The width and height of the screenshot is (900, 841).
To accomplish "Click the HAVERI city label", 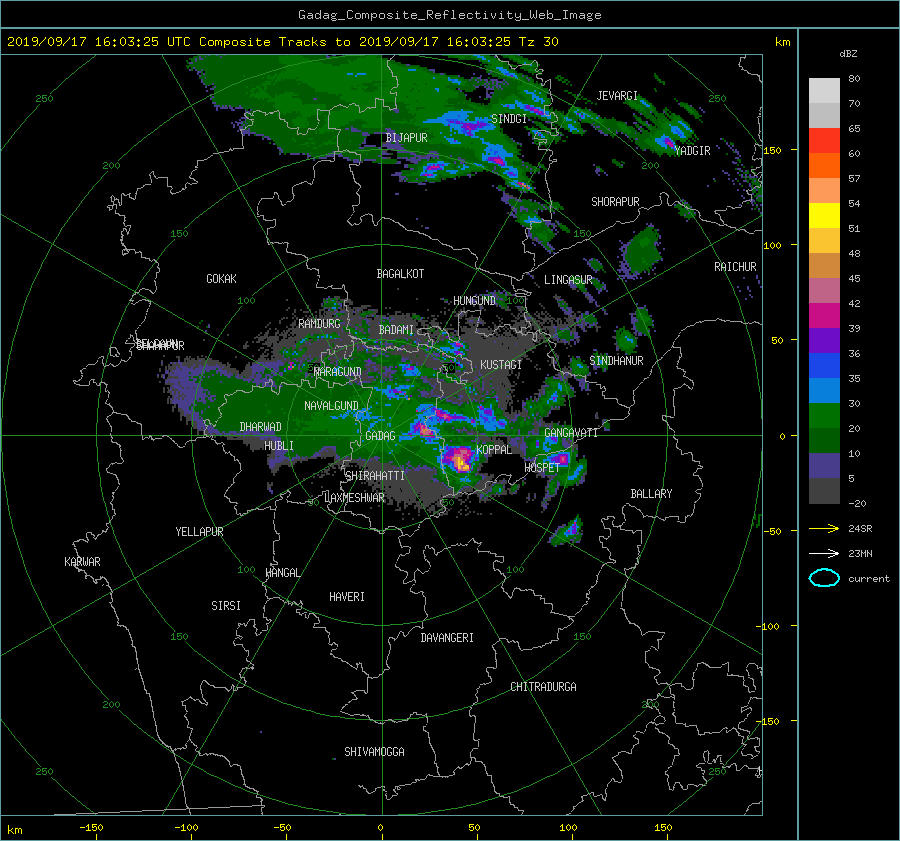I will click(x=347, y=597).
